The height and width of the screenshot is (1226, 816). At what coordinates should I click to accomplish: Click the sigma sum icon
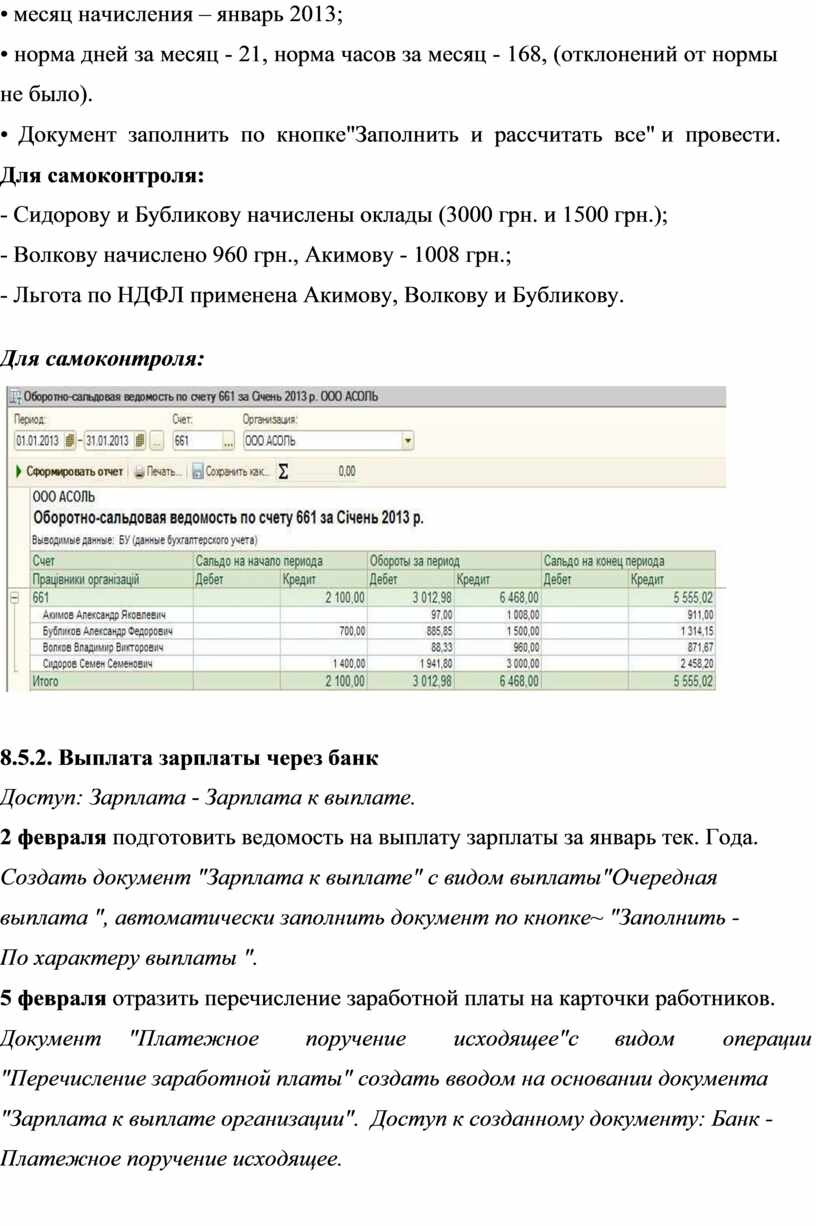[285, 470]
